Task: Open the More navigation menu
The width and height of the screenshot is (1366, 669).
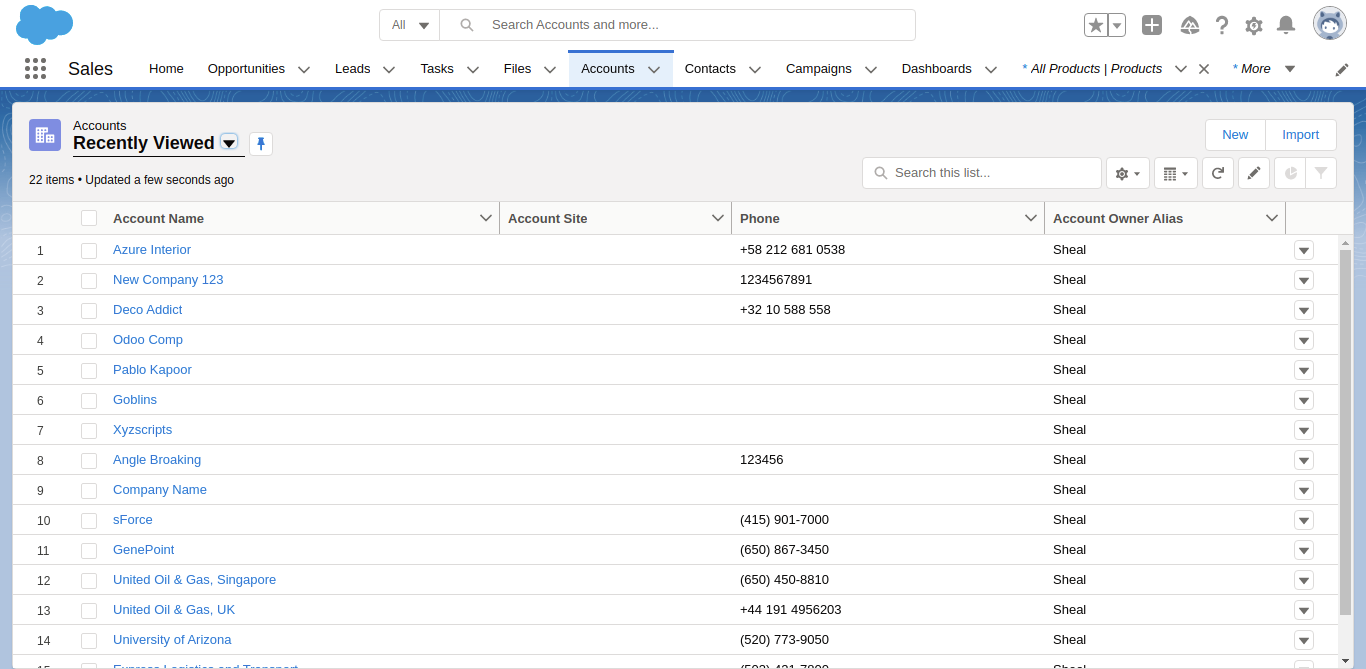Action: point(1264,69)
